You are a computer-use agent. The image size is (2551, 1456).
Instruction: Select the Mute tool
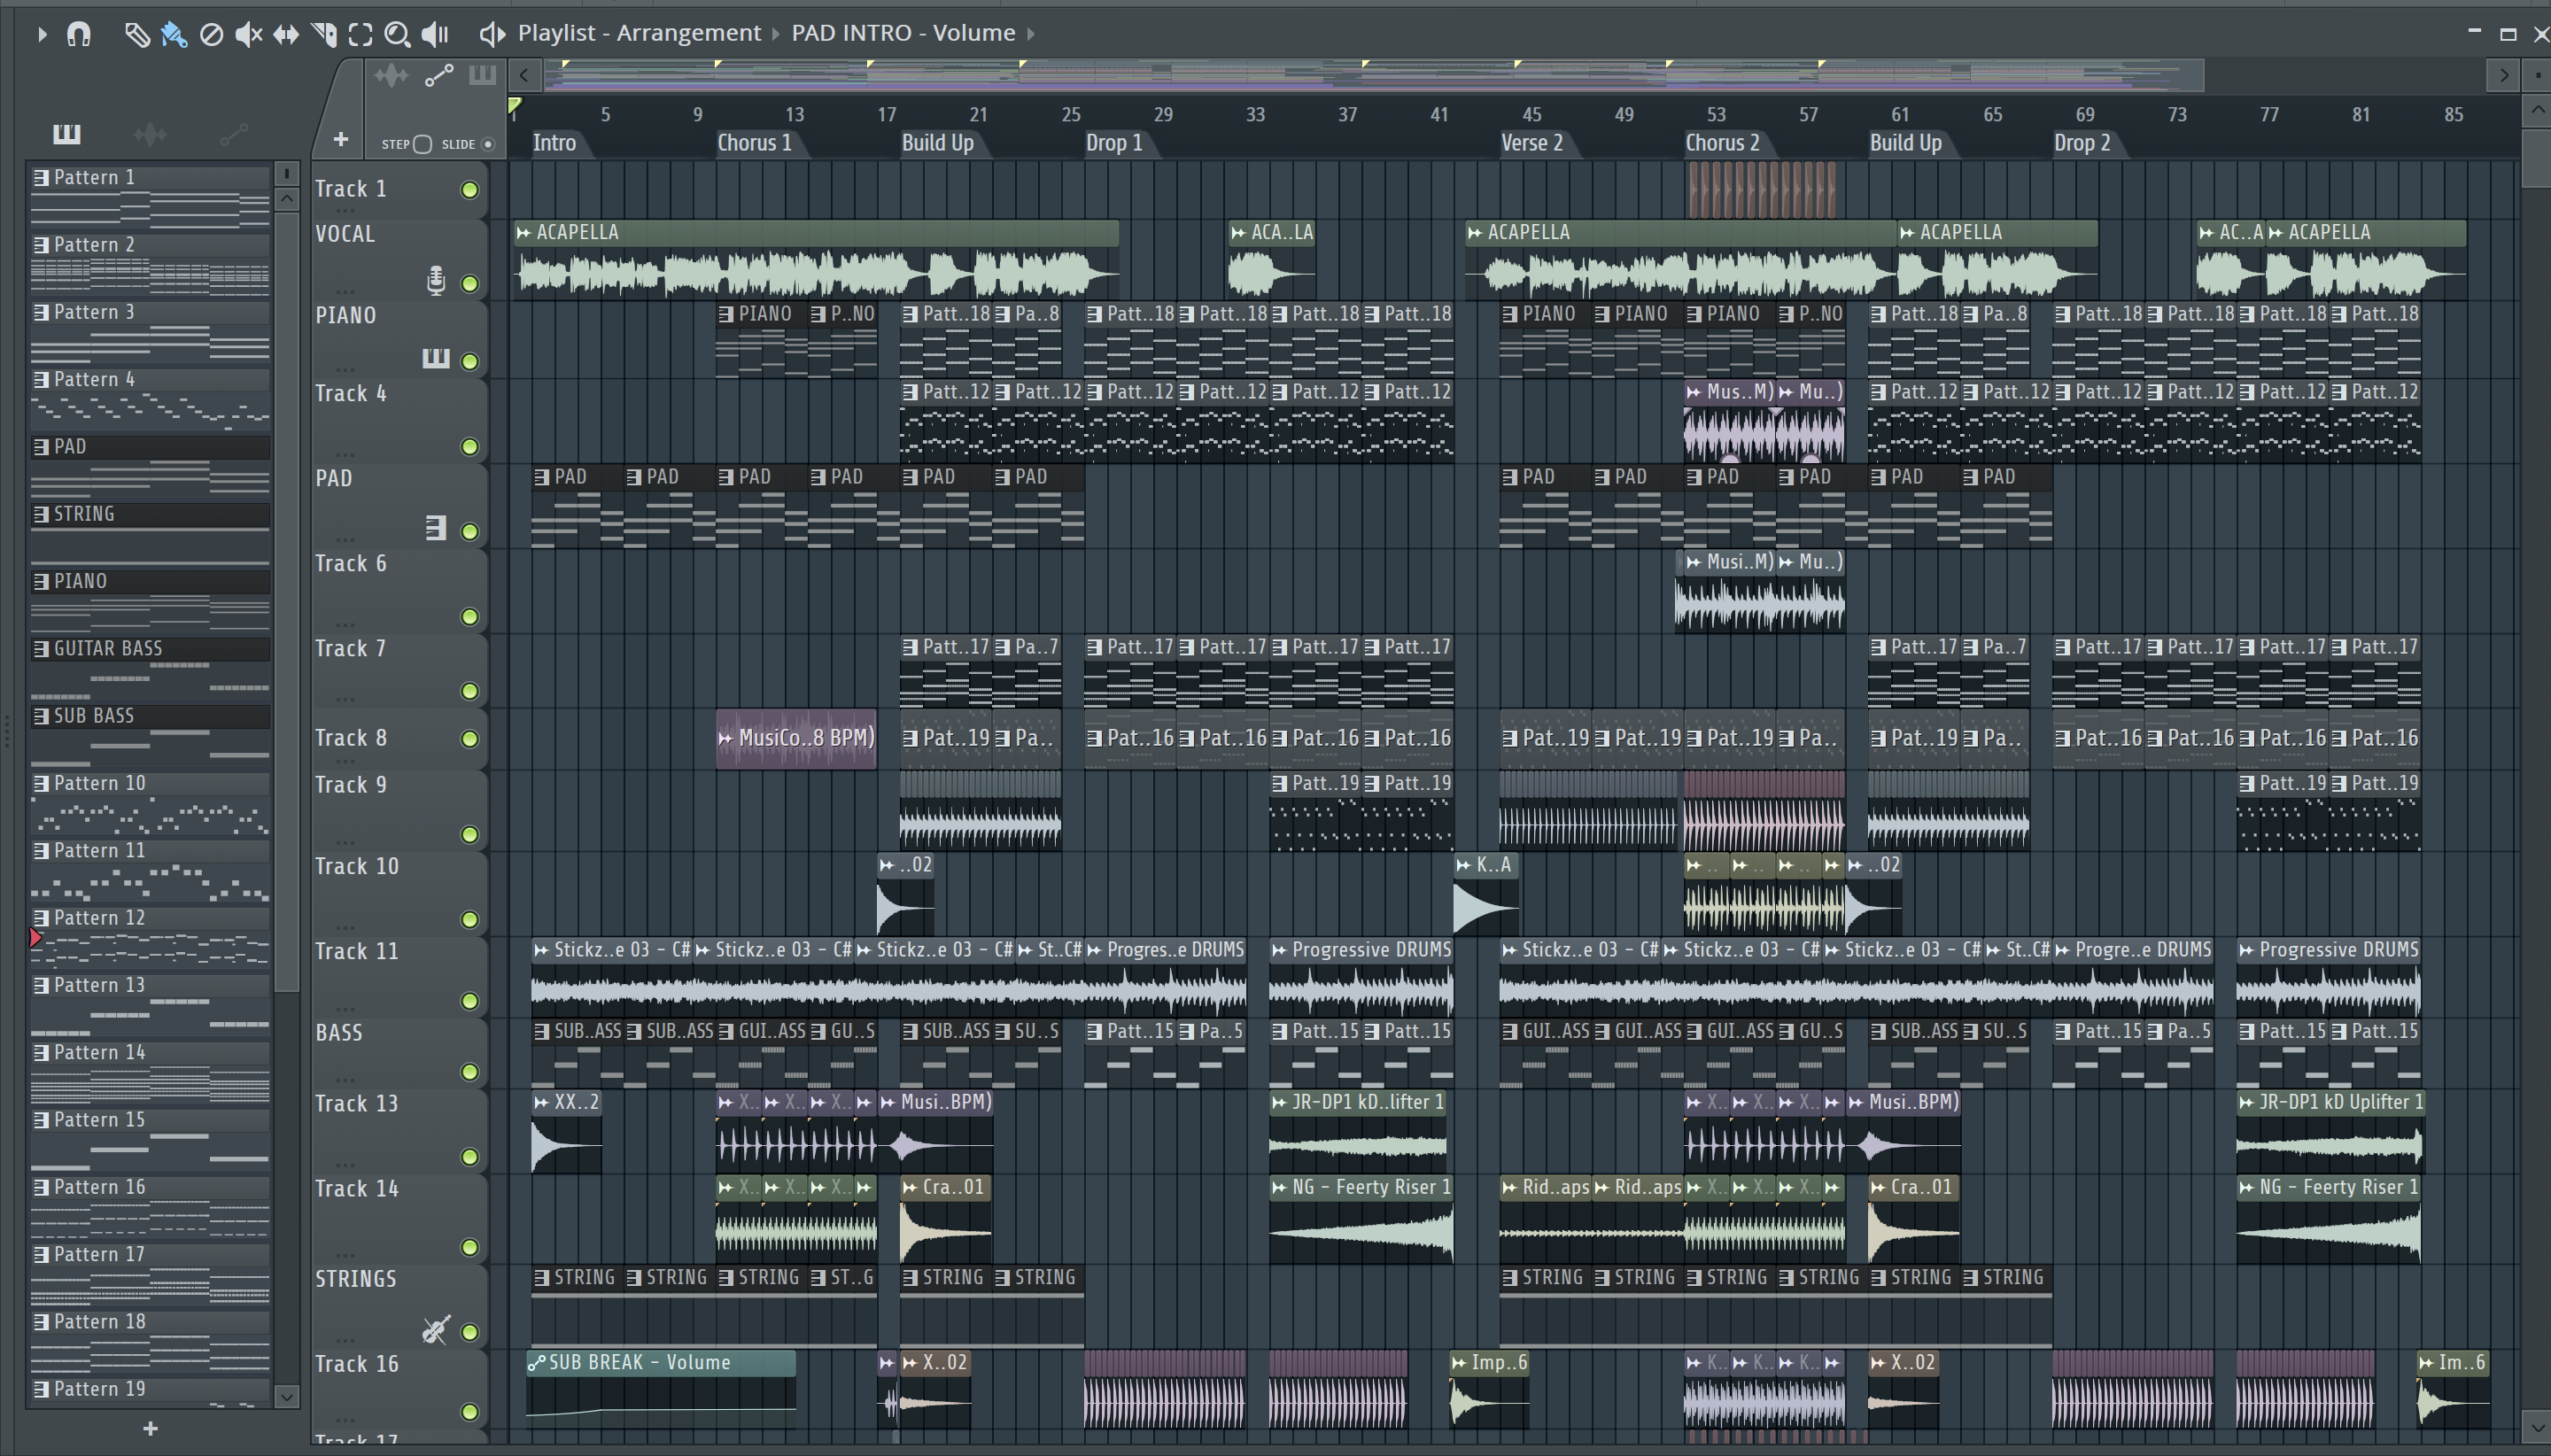click(x=248, y=34)
